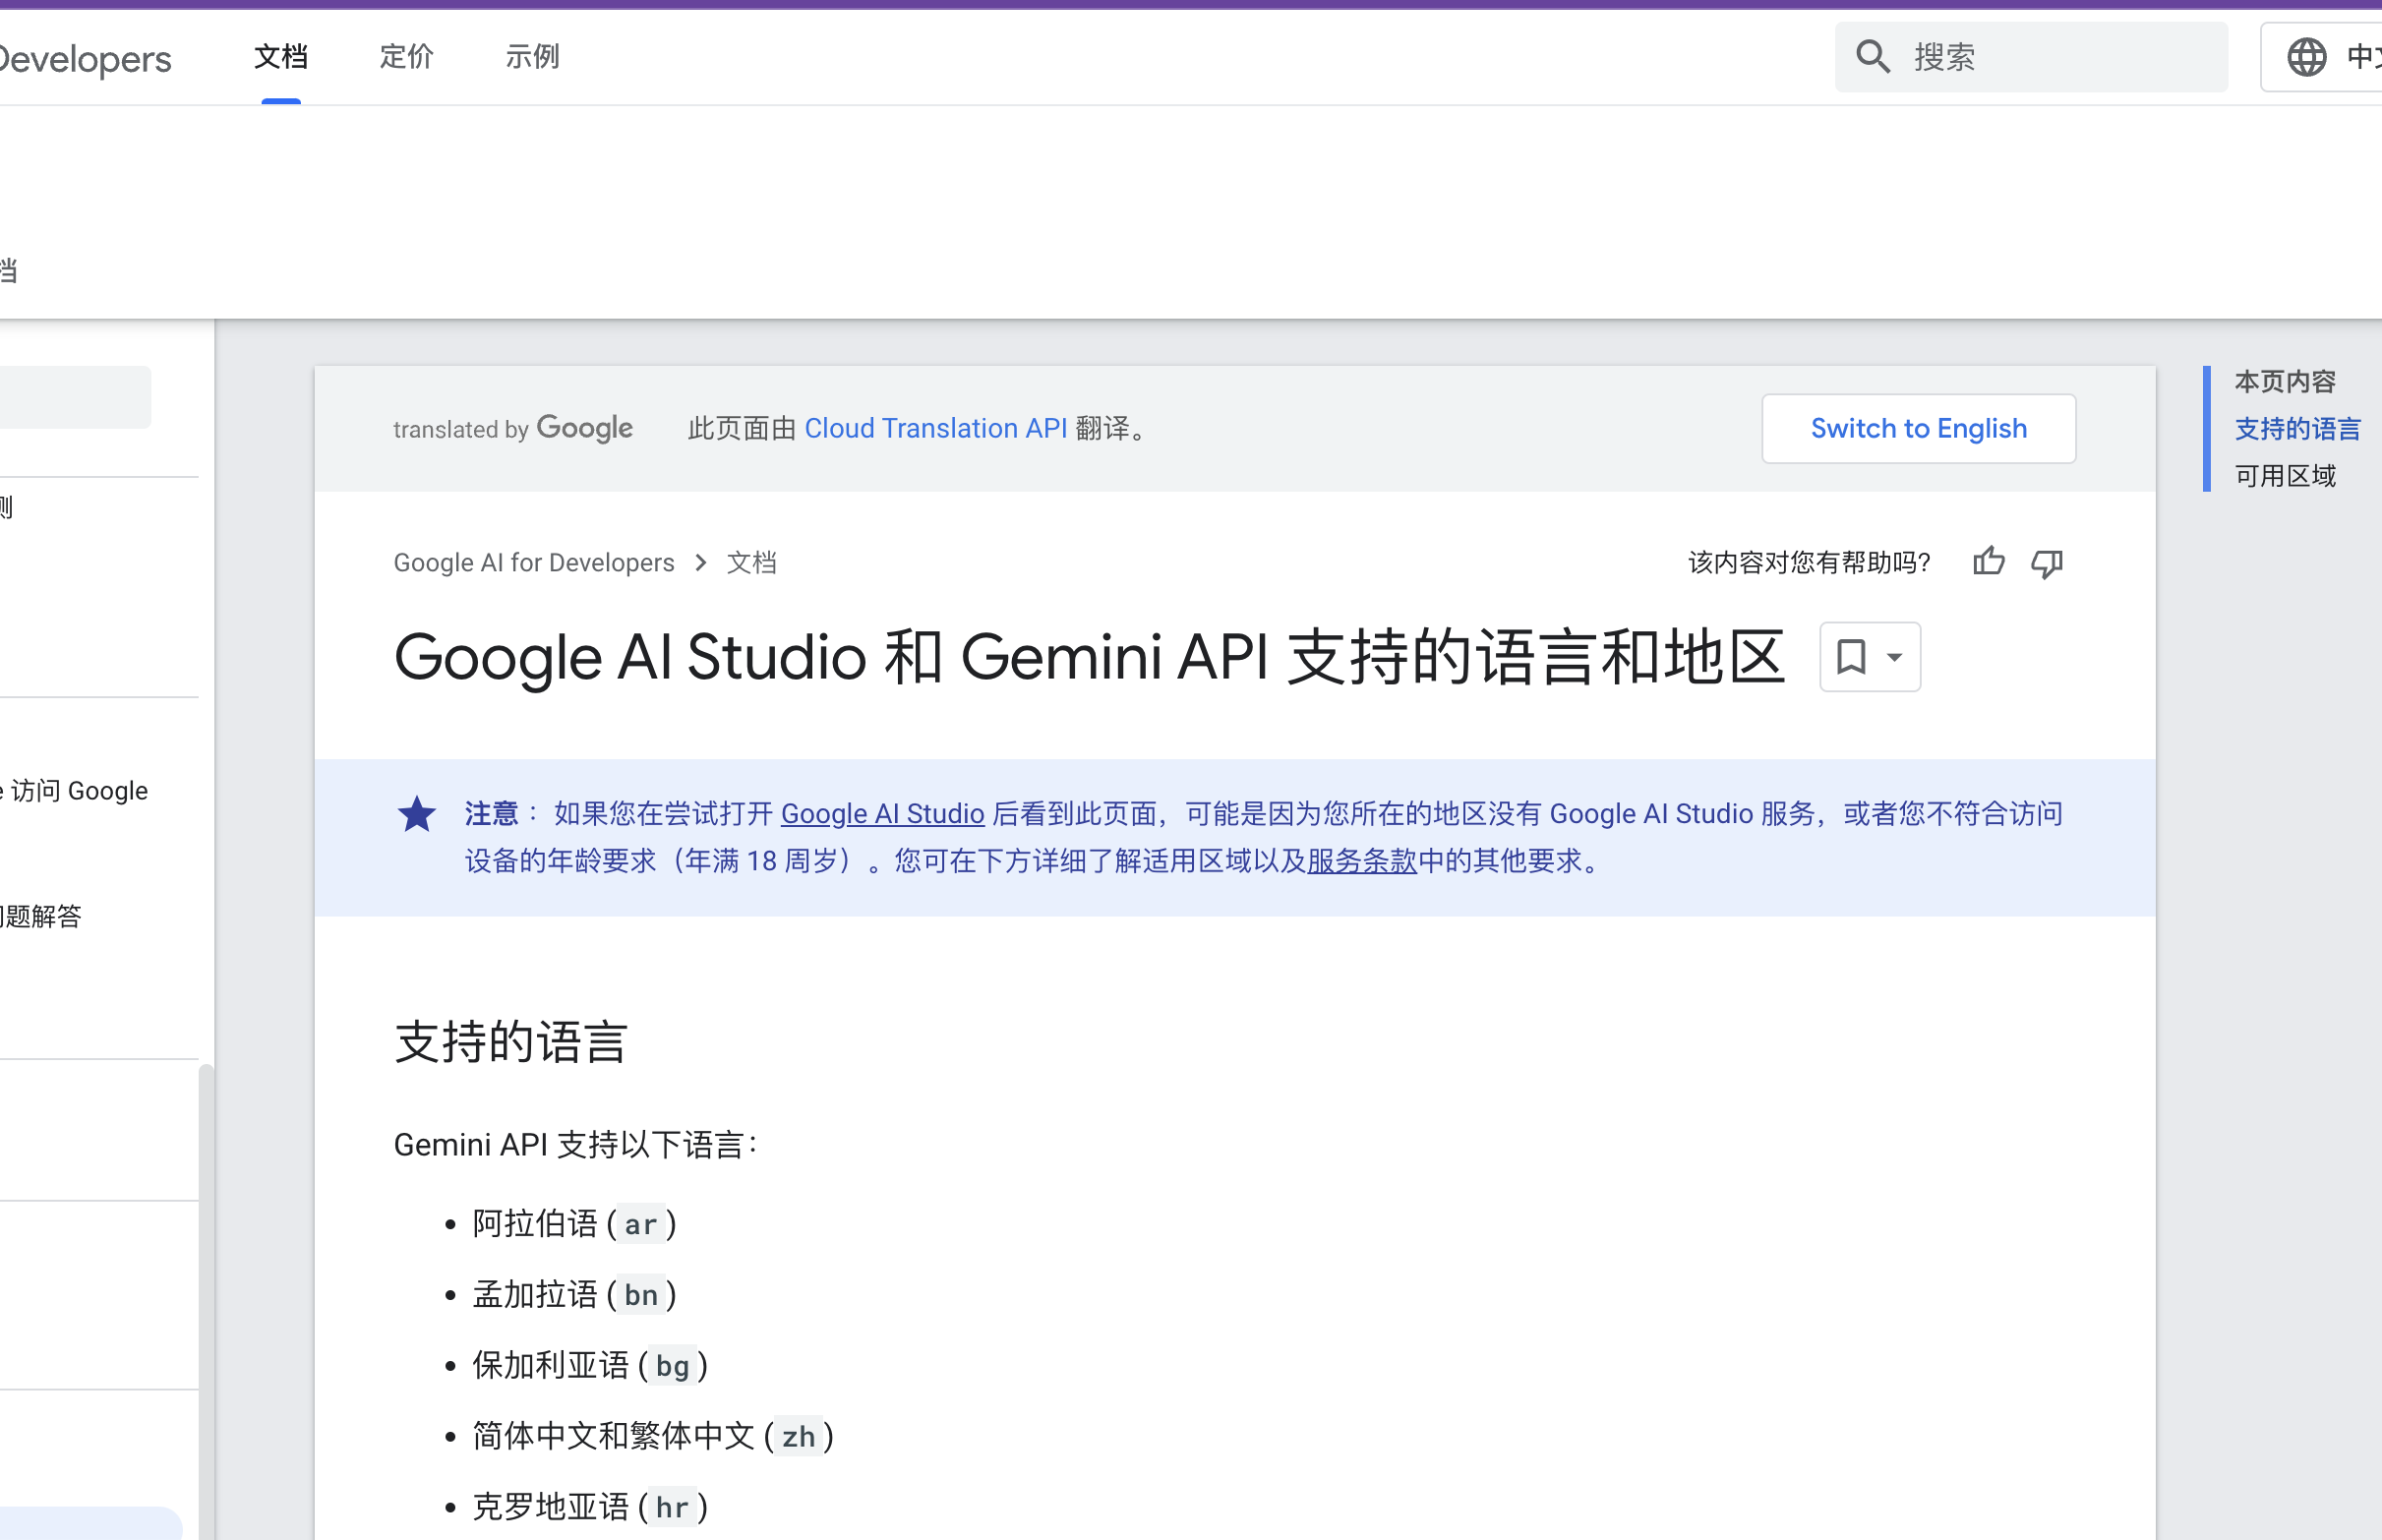This screenshot has width=2382, height=1540.
Task: Click the list item 简体中文和繁体中文 (zh)
Action: (x=653, y=1437)
